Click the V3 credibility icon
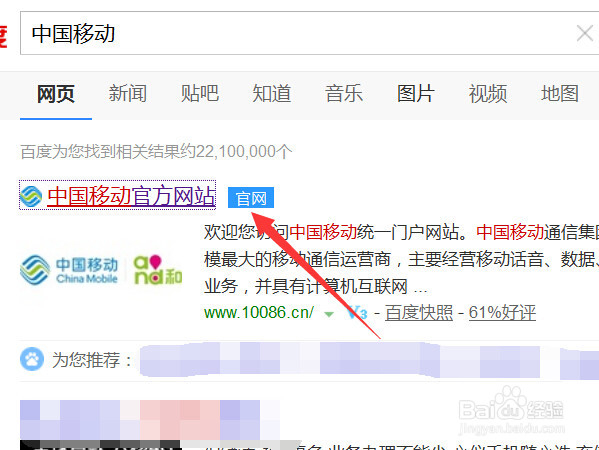Image resolution: width=599 pixels, height=450 pixels. pos(357,313)
